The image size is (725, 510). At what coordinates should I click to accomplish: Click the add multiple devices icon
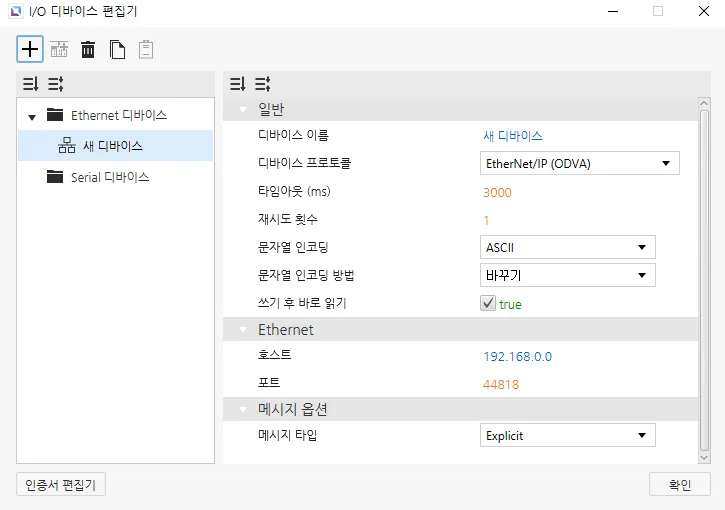[59, 49]
